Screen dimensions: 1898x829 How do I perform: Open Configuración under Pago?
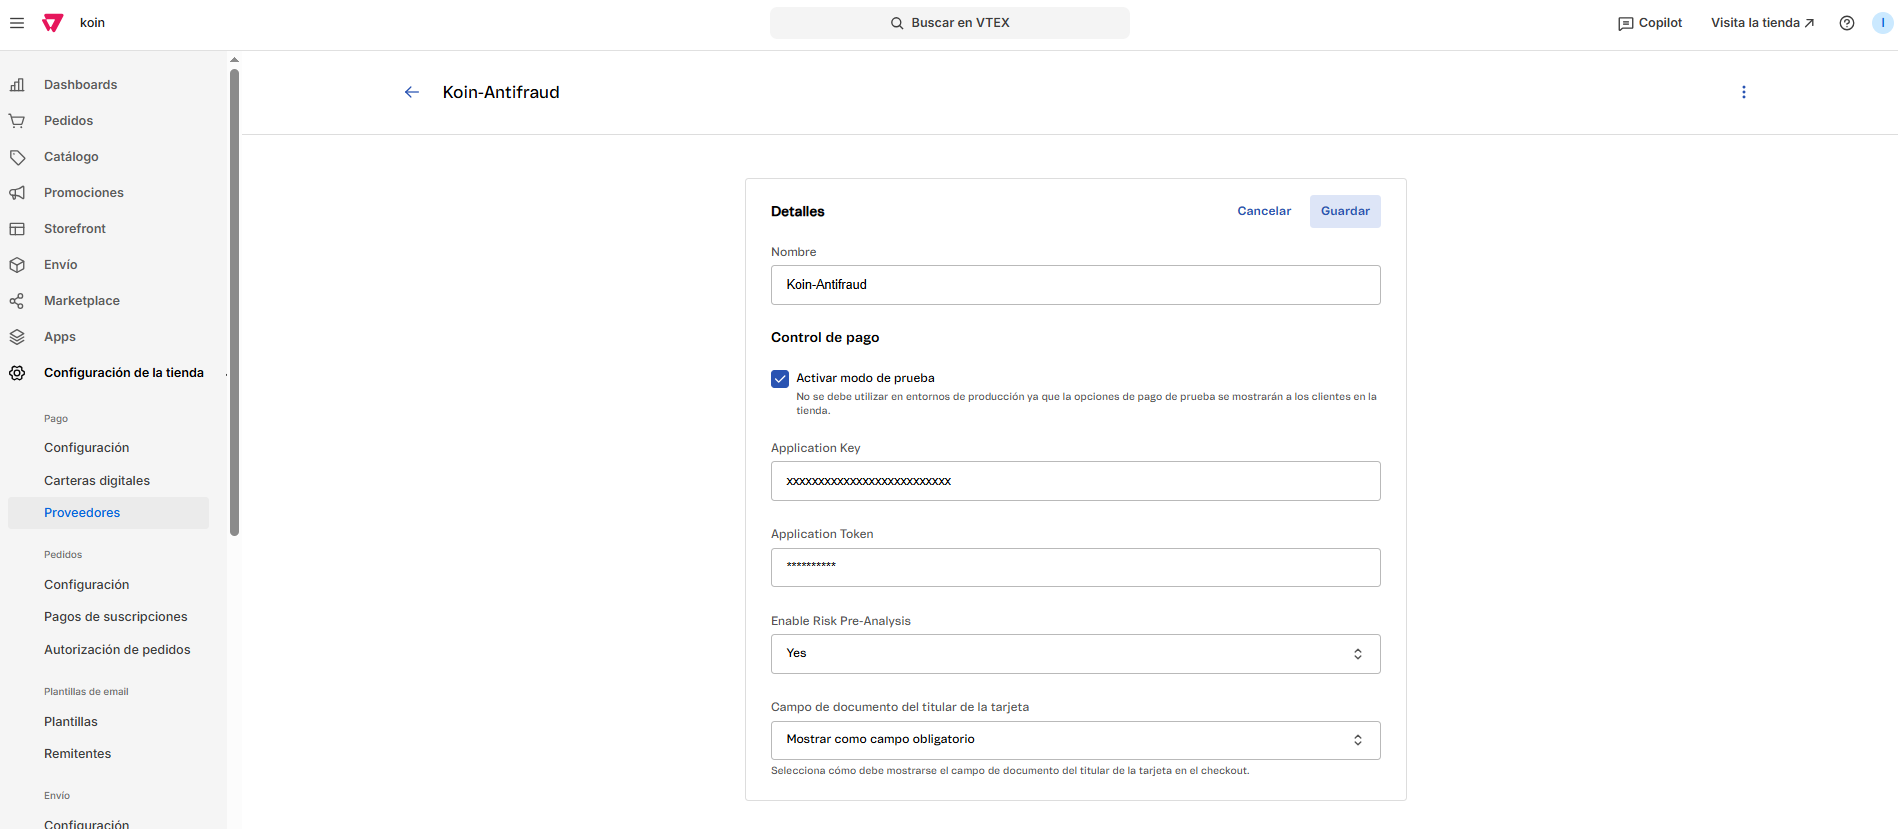click(x=87, y=448)
